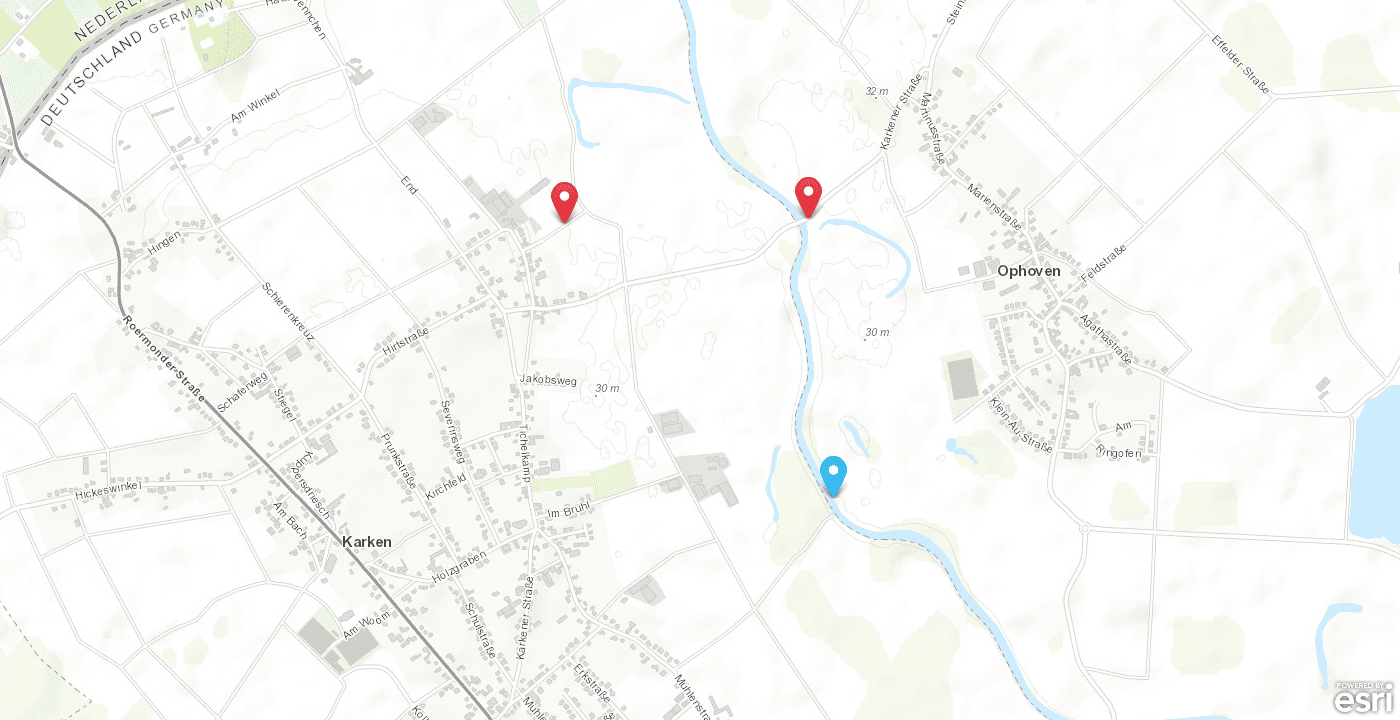Click the Im Bruhl street label

pyautogui.click(x=570, y=509)
